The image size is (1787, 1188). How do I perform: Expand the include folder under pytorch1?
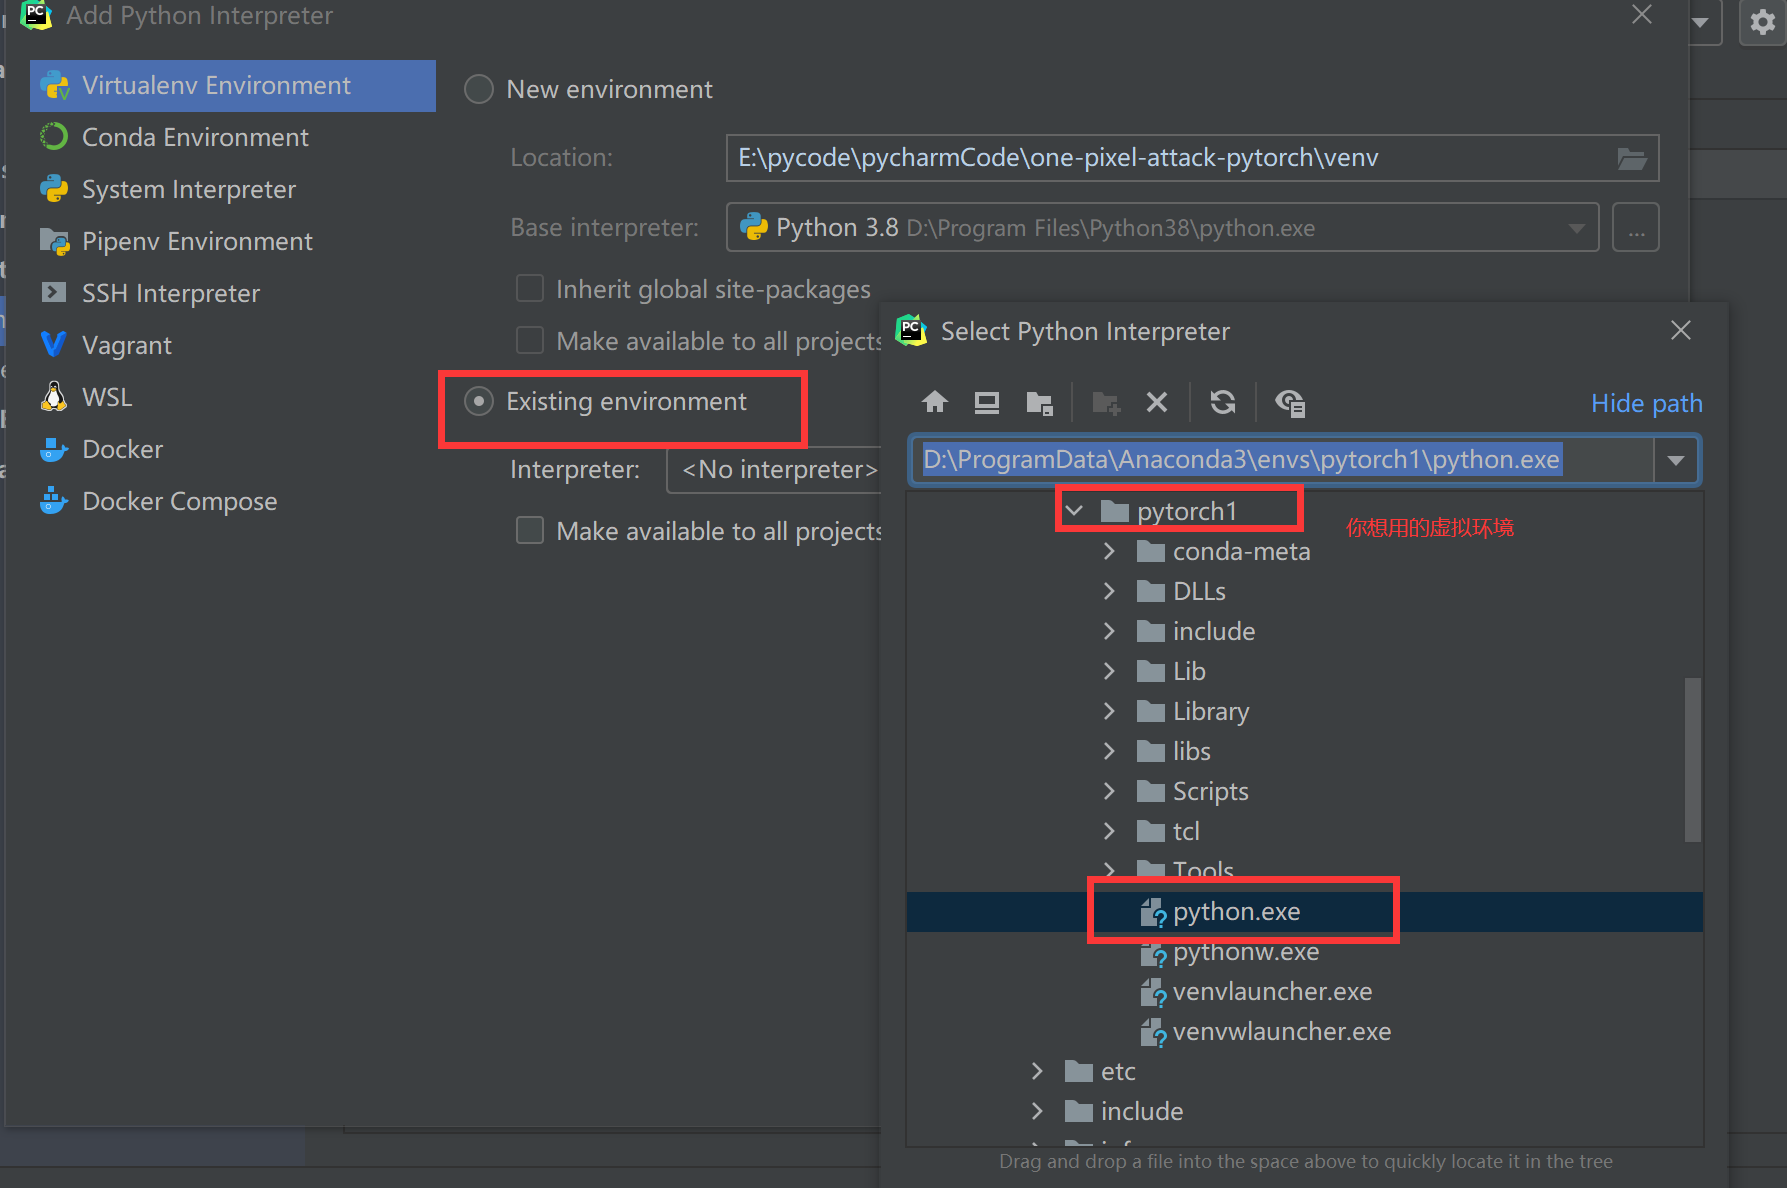1109,631
